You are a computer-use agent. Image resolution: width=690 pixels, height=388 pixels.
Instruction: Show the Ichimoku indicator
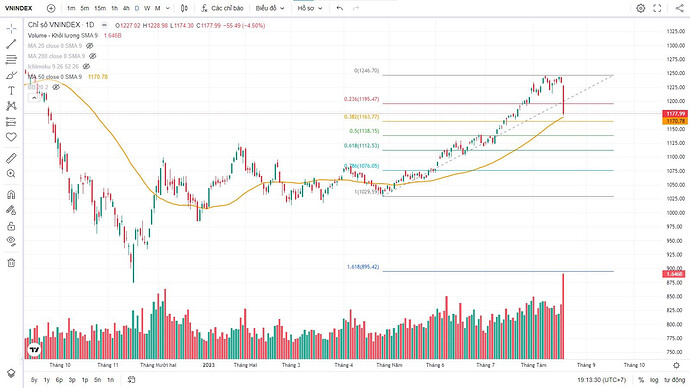click(86, 66)
